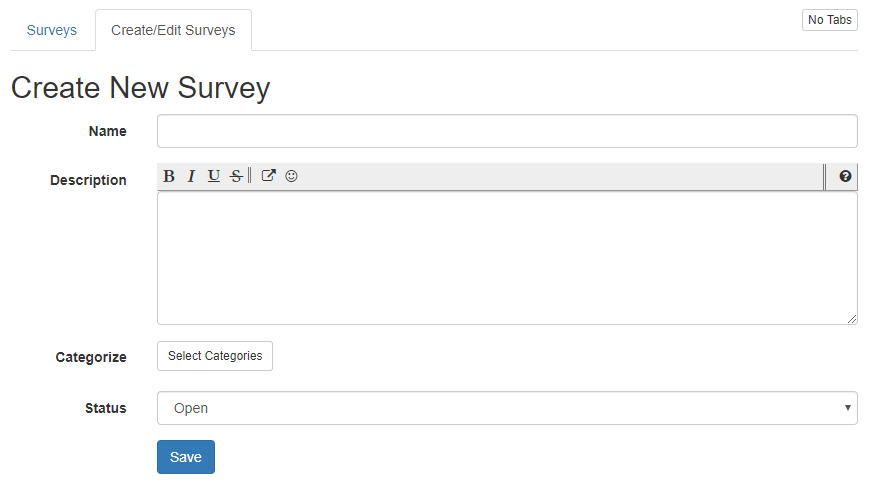Save the new survey
This screenshot has height=487, width=890.
click(186, 457)
